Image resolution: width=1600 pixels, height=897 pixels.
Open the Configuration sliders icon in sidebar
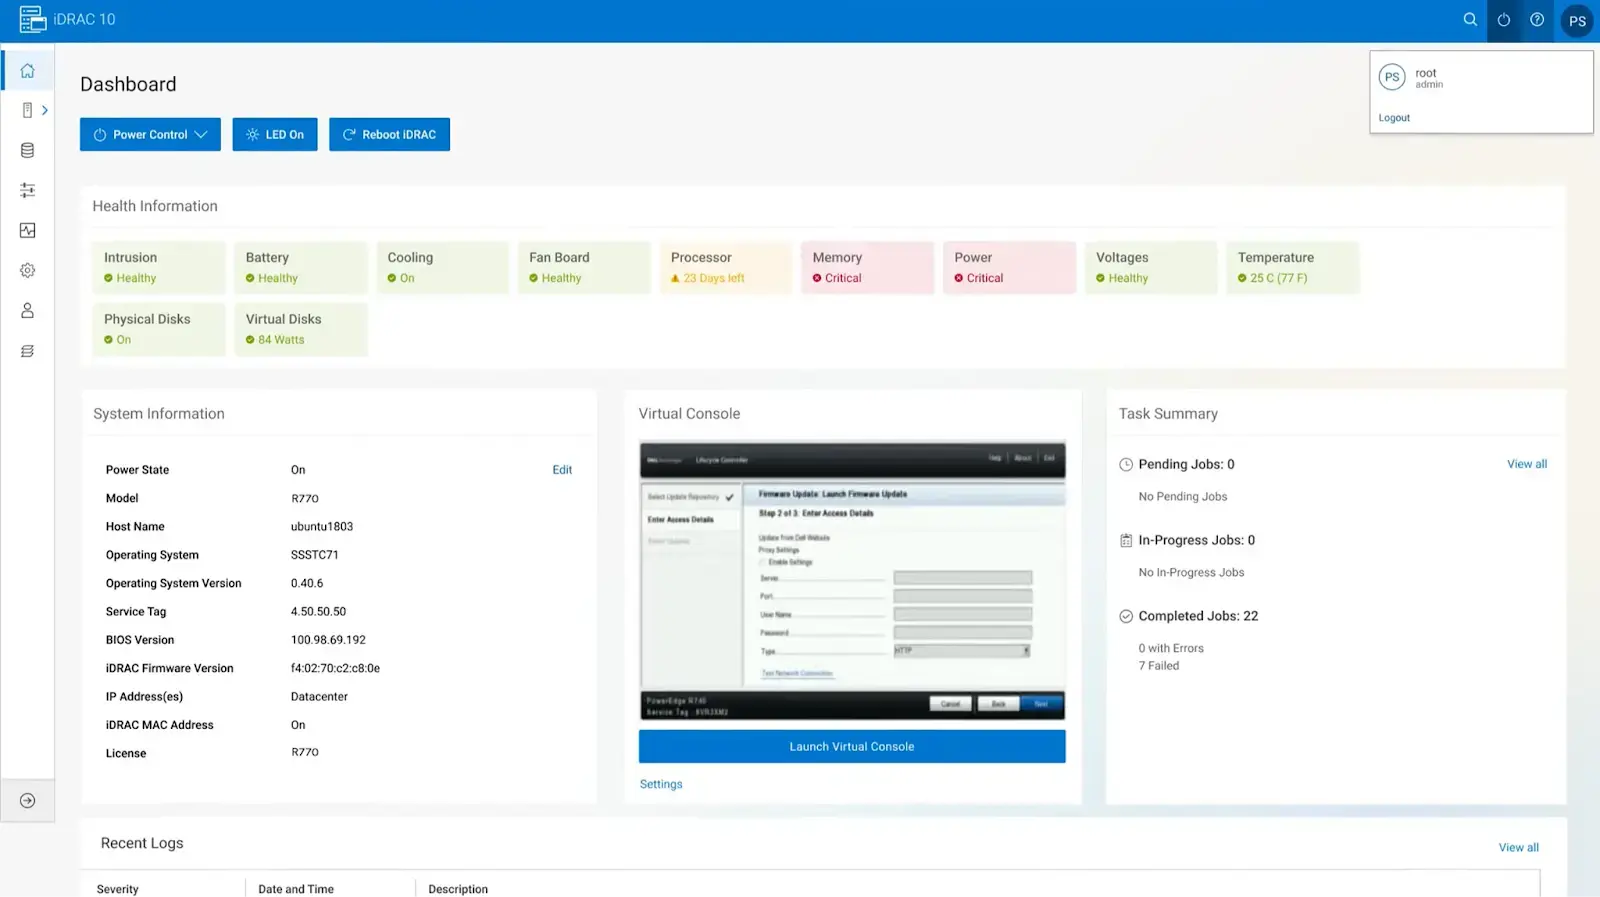coord(27,190)
